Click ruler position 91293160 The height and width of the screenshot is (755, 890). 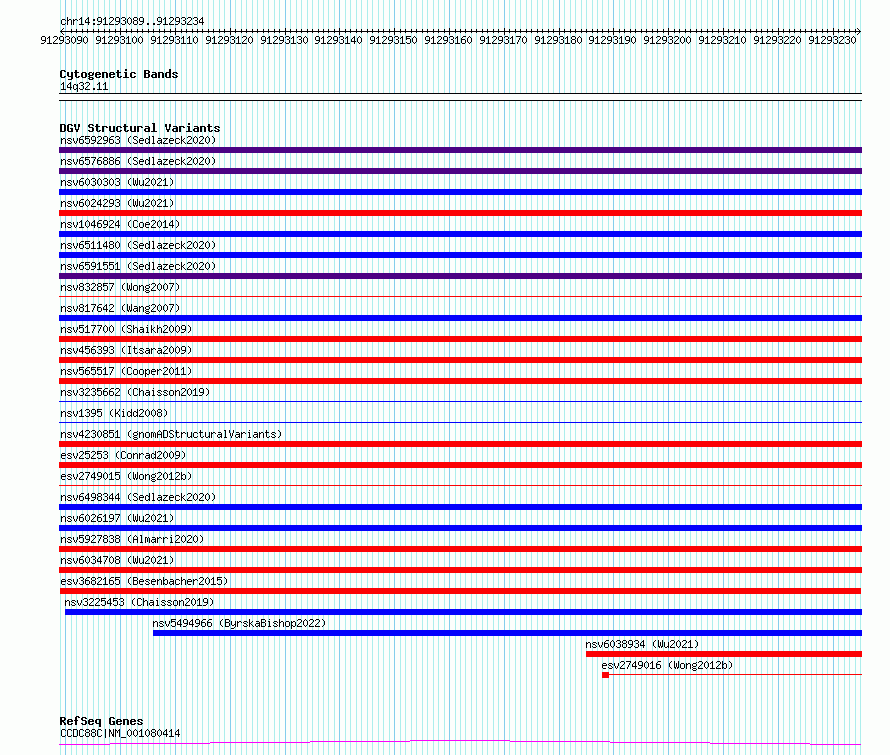point(448,40)
